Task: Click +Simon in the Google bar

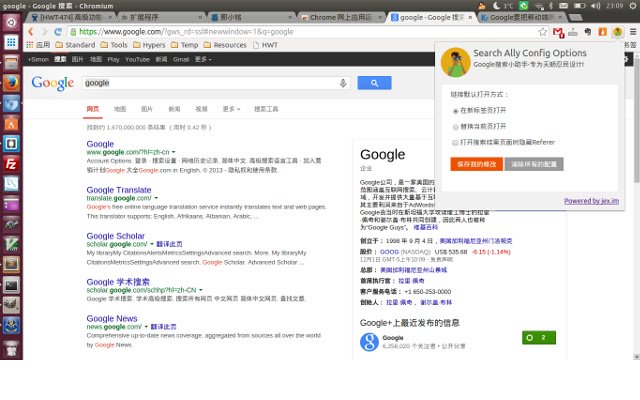Action: [x=38, y=59]
